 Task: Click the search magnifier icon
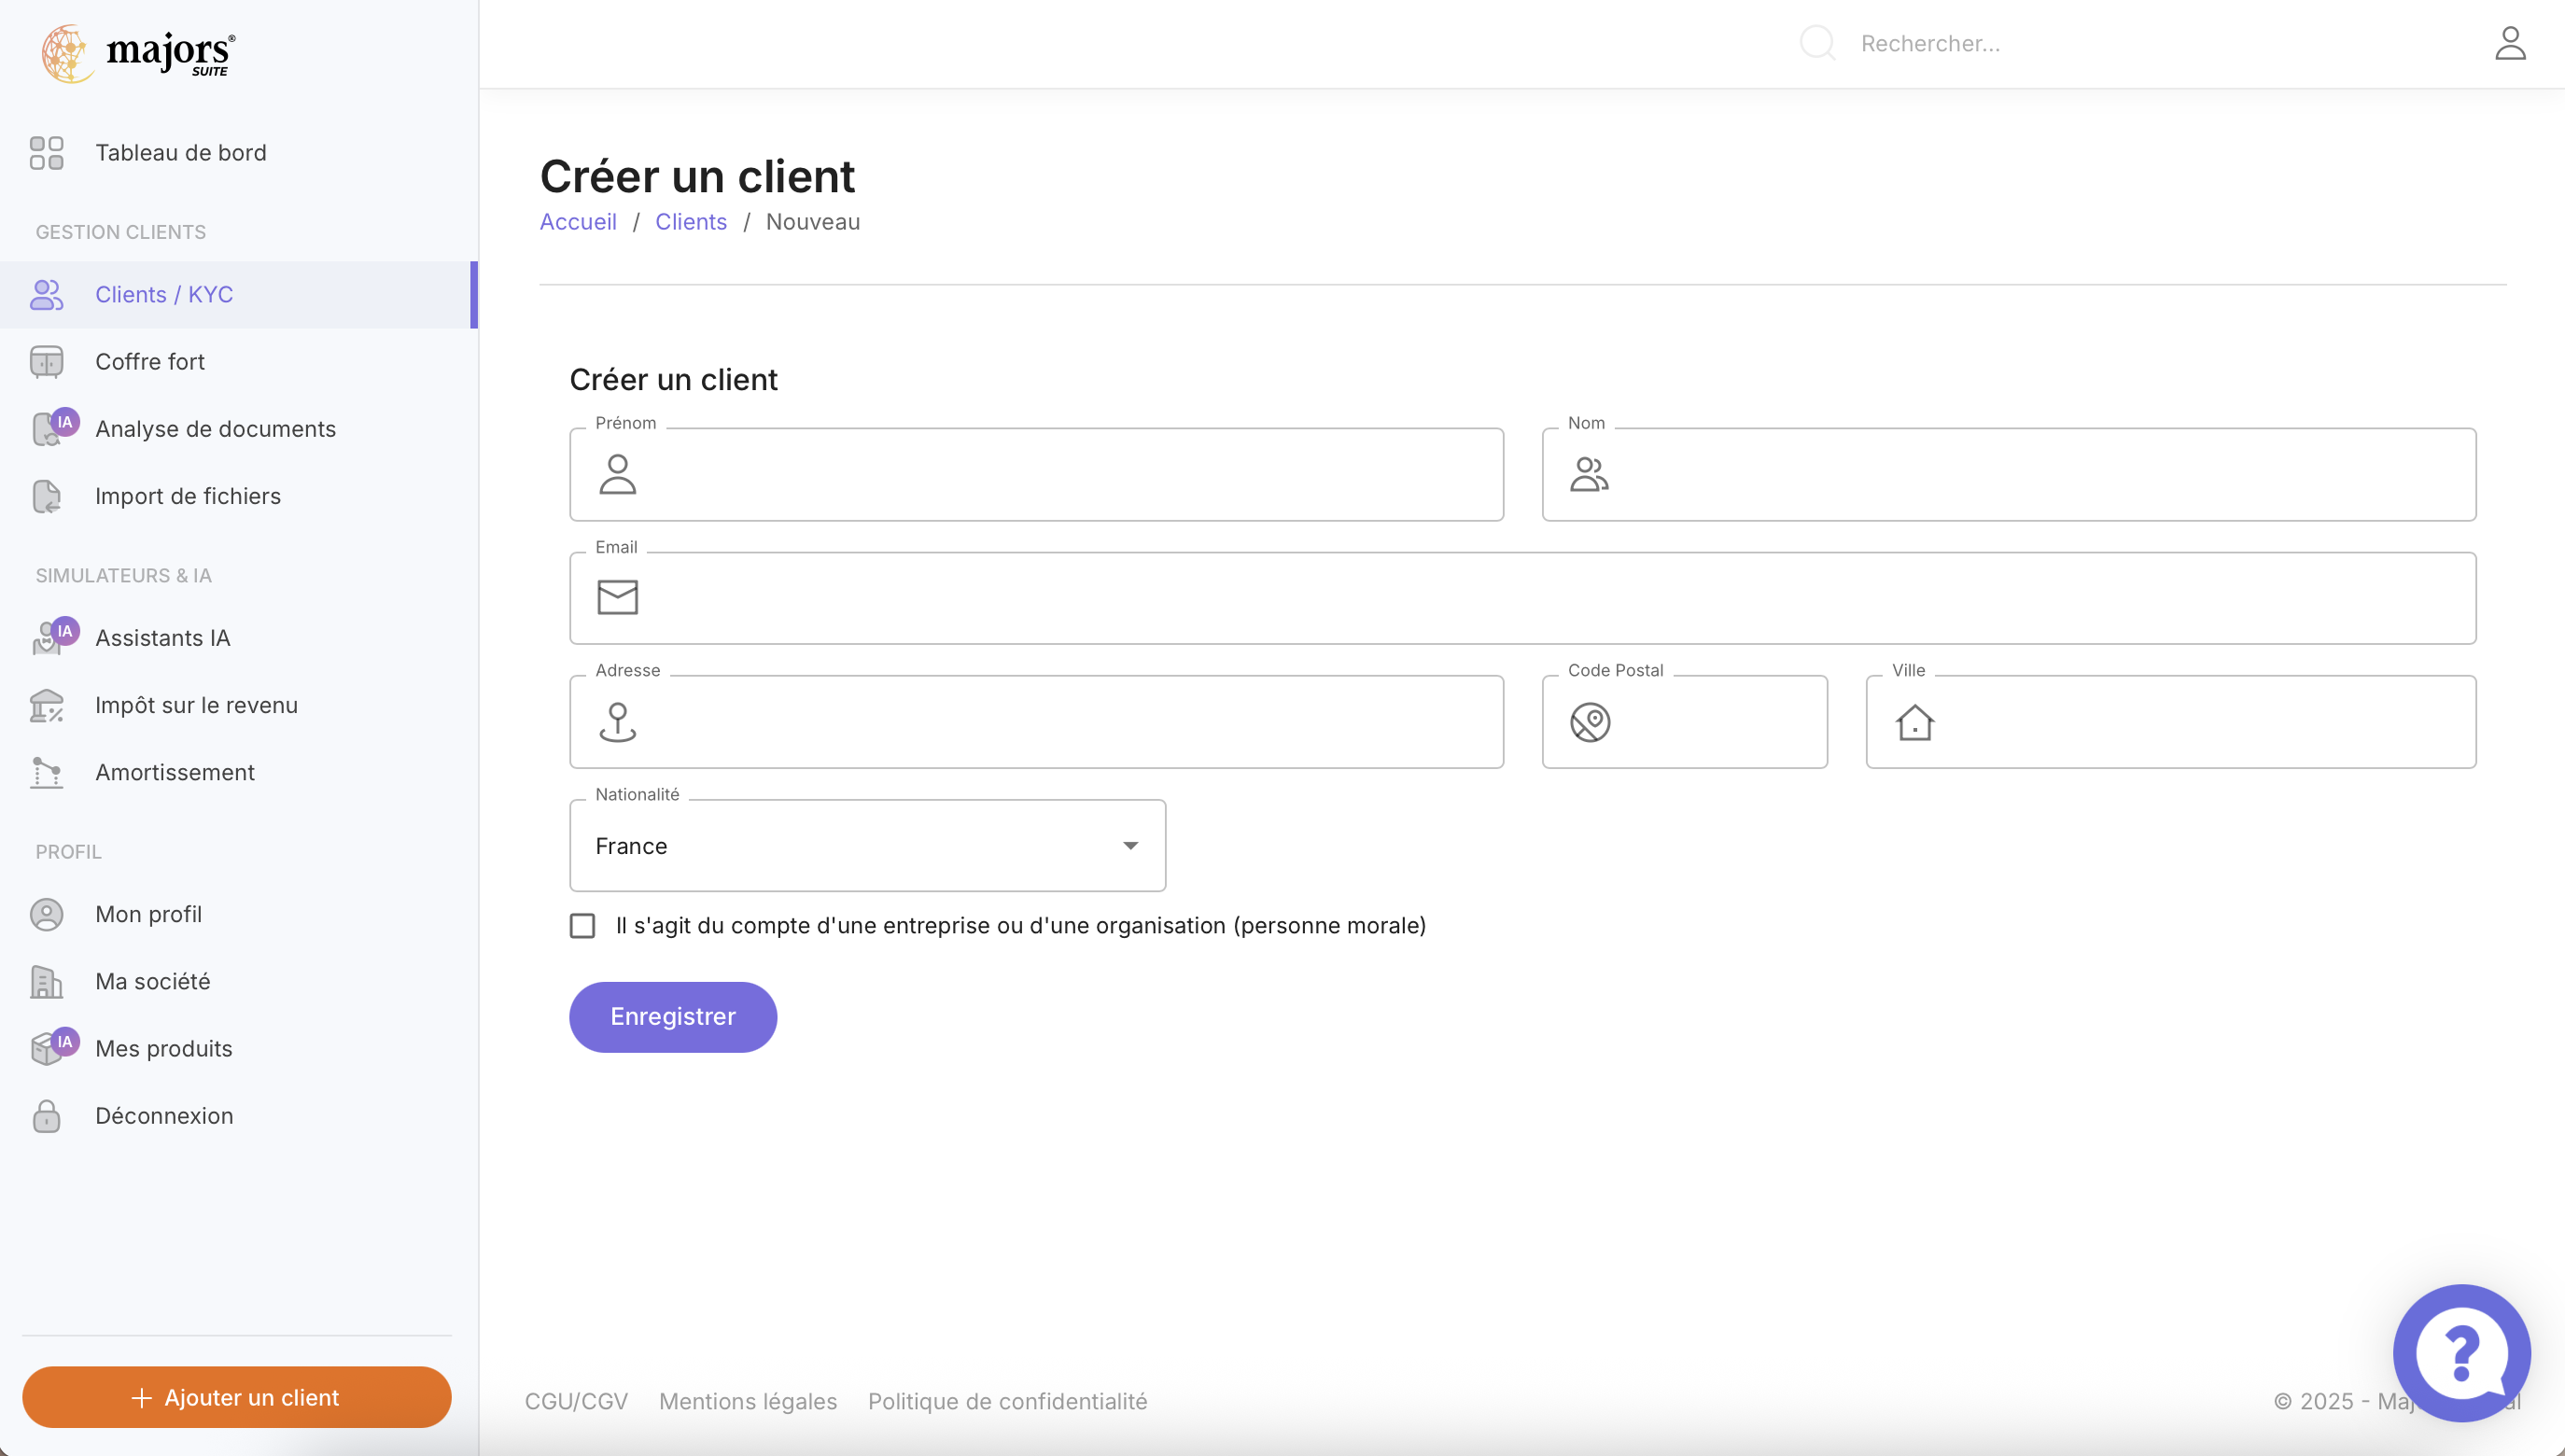1816,44
